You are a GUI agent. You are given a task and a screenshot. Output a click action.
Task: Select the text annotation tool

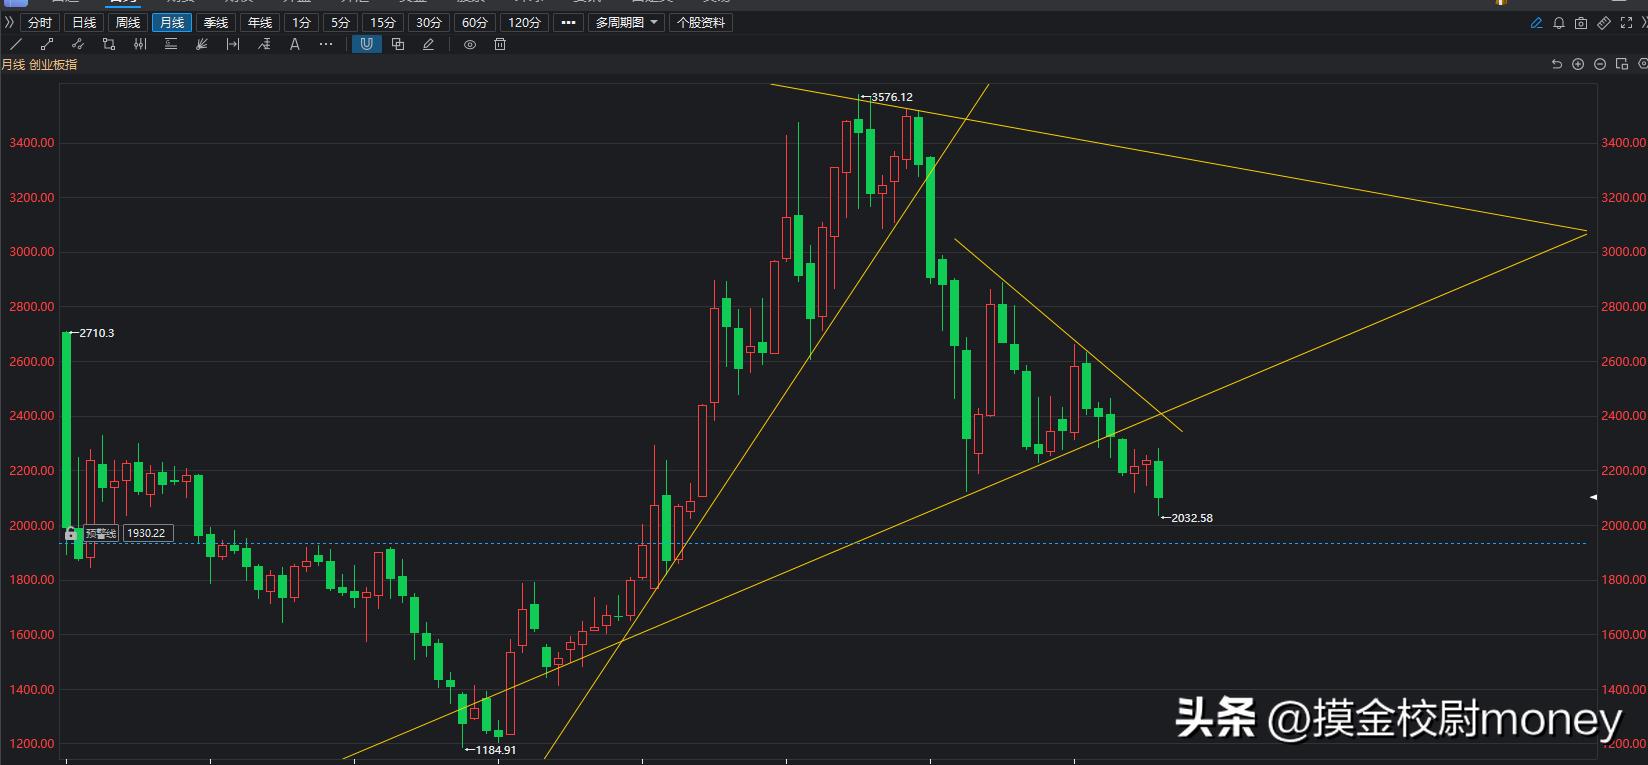coord(295,44)
